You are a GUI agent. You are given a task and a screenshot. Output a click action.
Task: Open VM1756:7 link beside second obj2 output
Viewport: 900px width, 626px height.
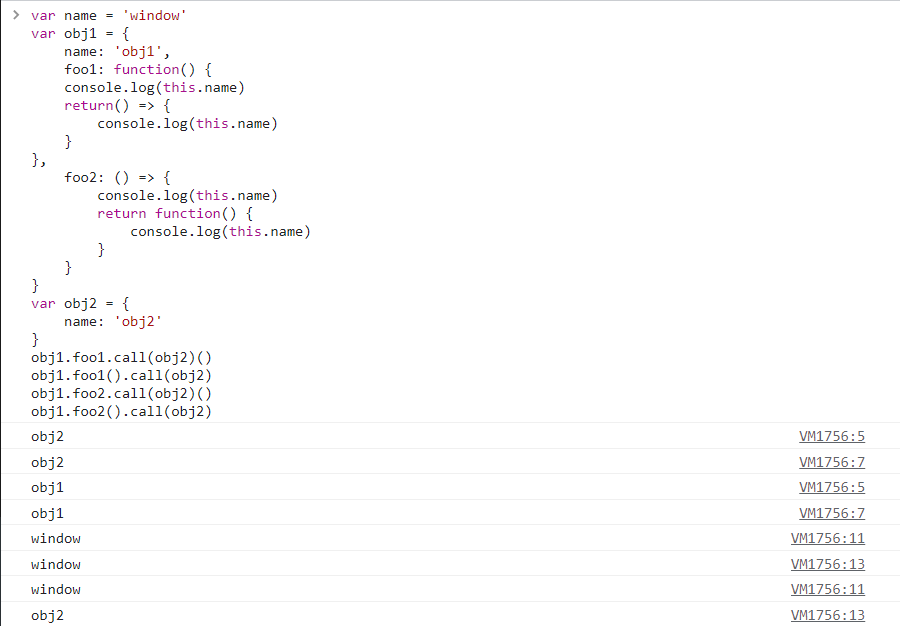click(x=831, y=462)
